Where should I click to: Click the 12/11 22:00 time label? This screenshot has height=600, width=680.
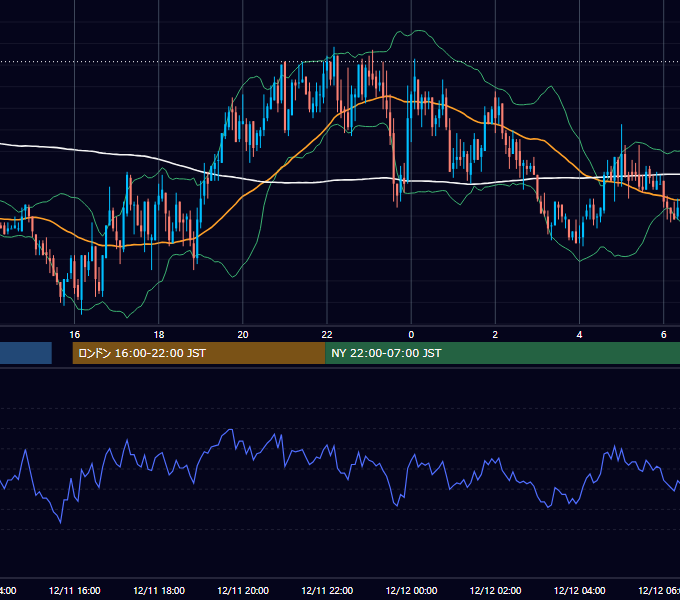coord(327,590)
